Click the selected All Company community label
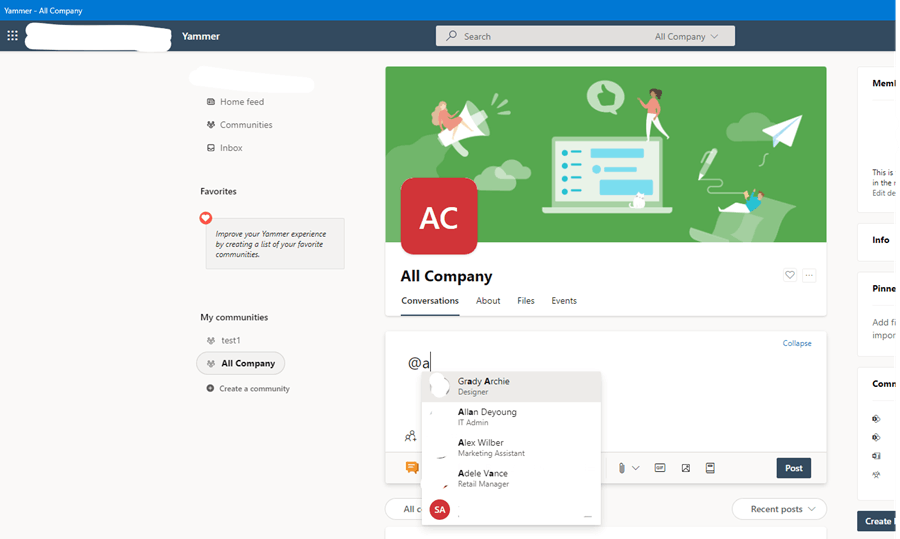 point(248,363)
